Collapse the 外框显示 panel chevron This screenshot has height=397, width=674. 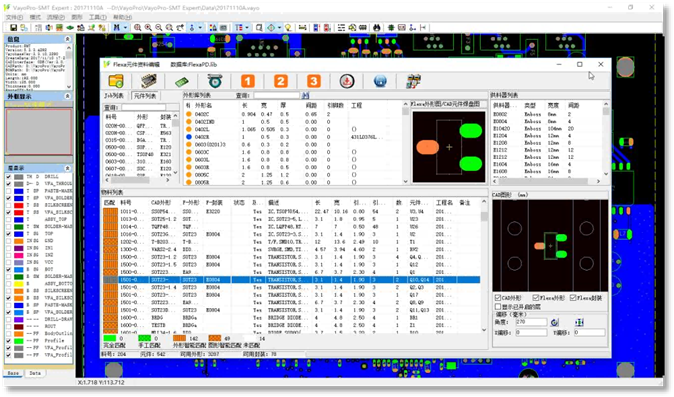(x=67, y=96)
